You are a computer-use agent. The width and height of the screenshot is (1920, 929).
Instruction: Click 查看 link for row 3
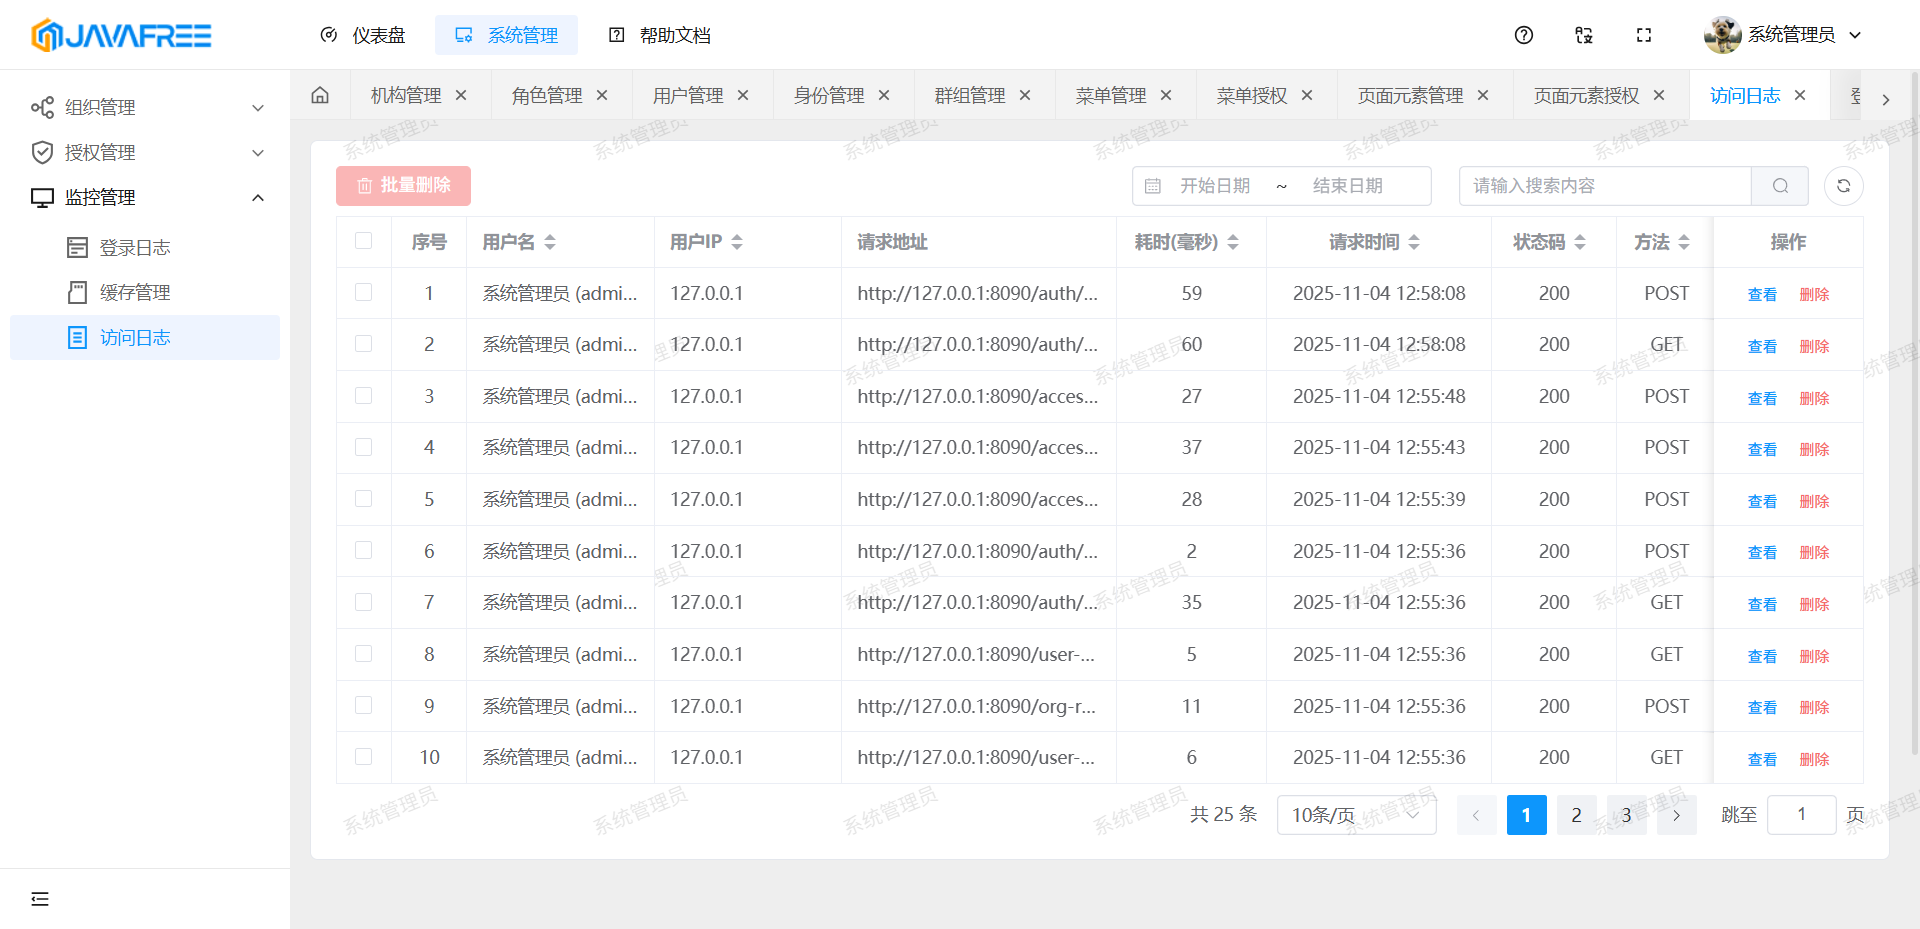point(1762,398)
